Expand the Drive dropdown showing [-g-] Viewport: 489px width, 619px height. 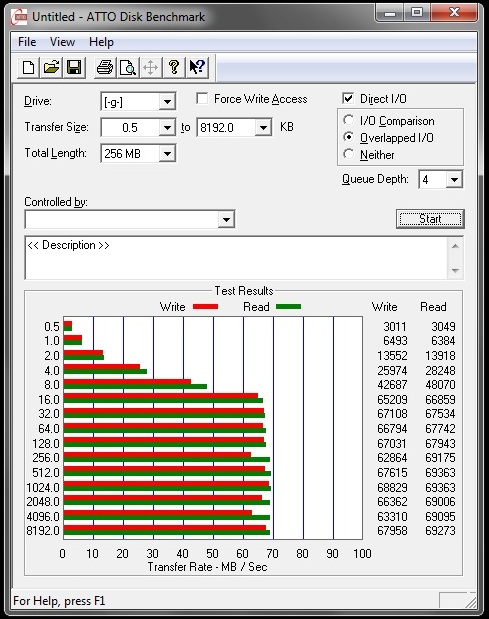167,102
